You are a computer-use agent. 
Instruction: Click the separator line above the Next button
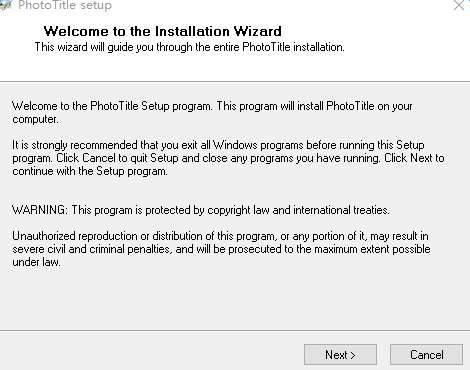pyautogui.click(x=235, y=331)
